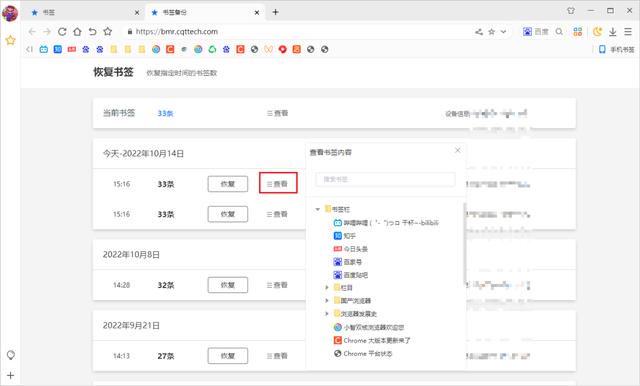Expand the first folder below 百度贴吧
The width and height of the screenshot is (640, 386).
327,288
